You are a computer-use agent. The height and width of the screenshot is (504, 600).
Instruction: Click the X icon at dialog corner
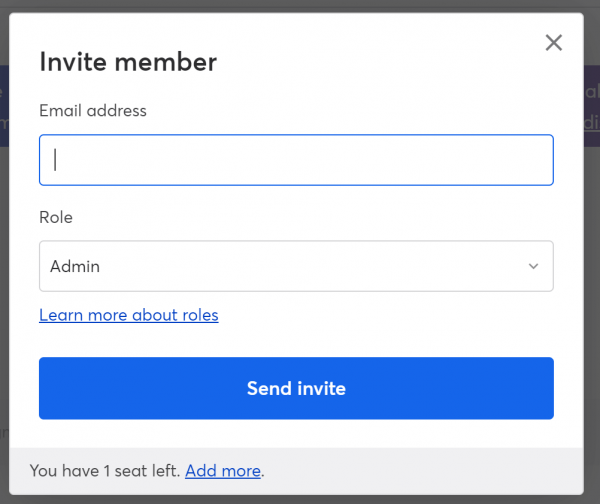coord(553,42)
